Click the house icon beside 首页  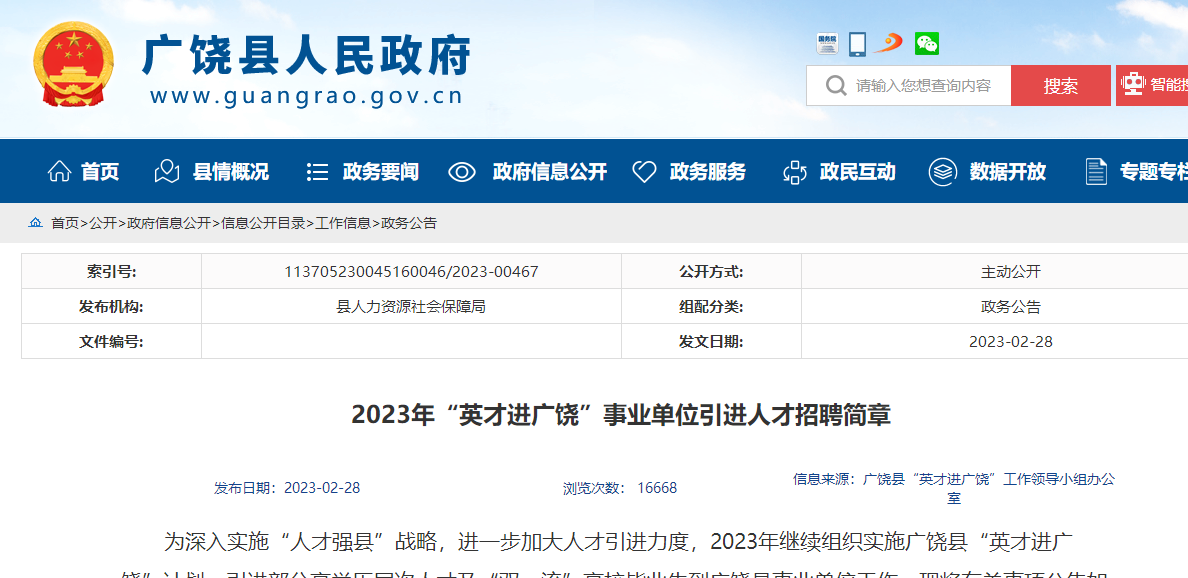click(59, 171)
